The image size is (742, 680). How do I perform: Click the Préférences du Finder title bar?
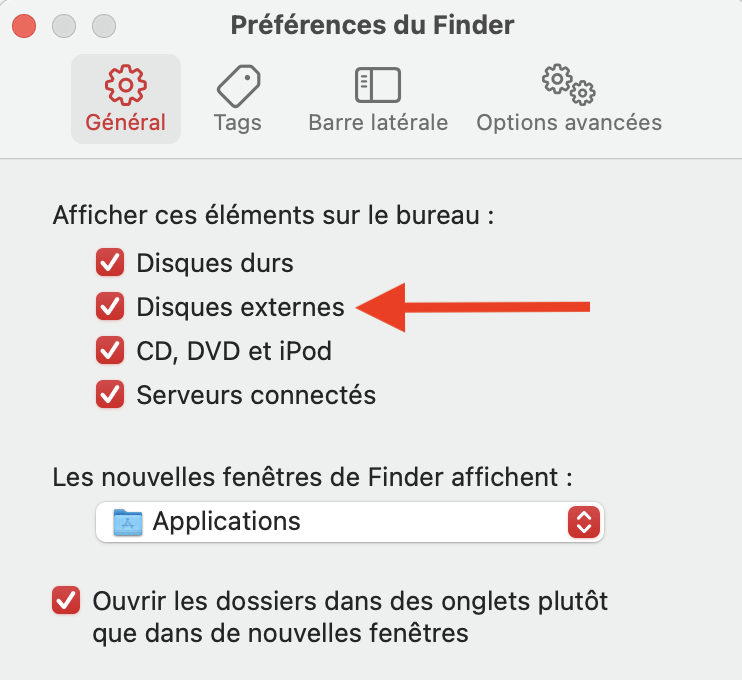coord(372,24)
